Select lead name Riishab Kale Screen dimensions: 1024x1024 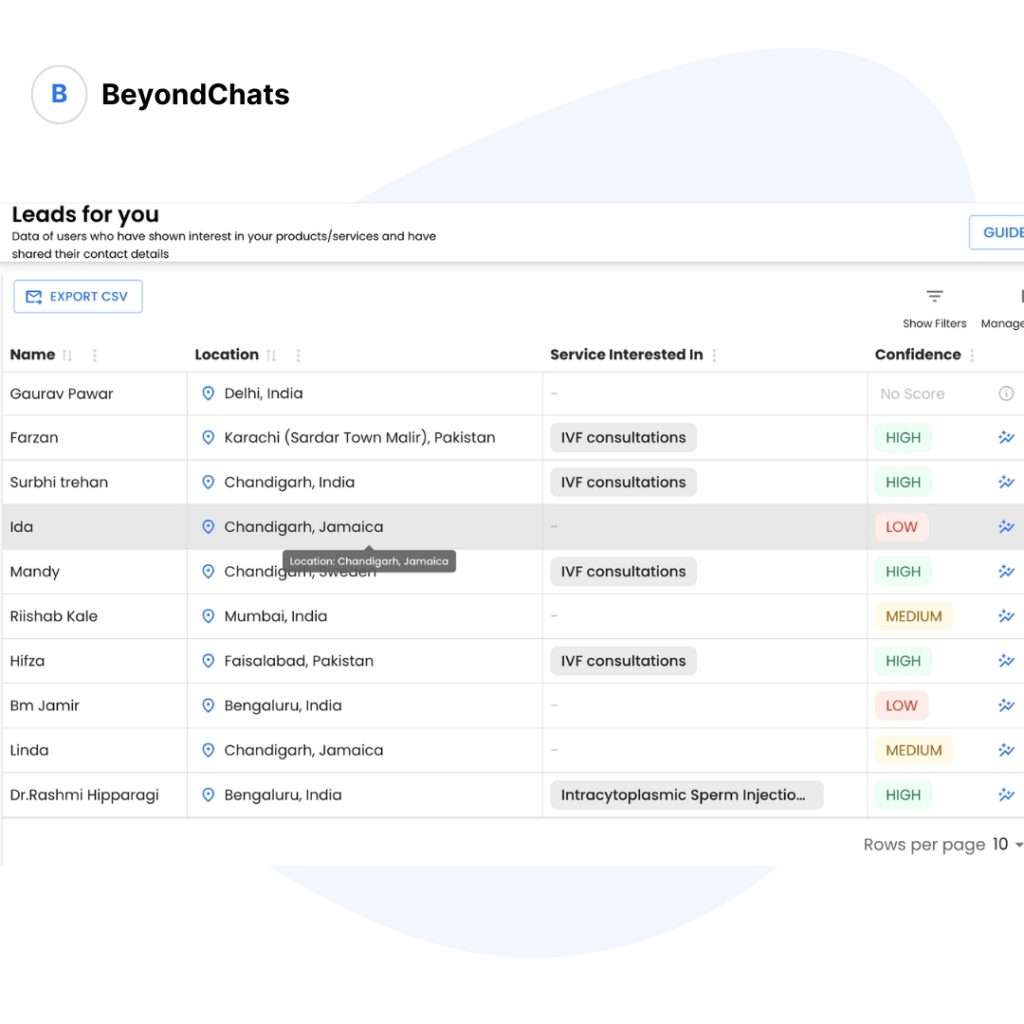(x=54, y=616)
